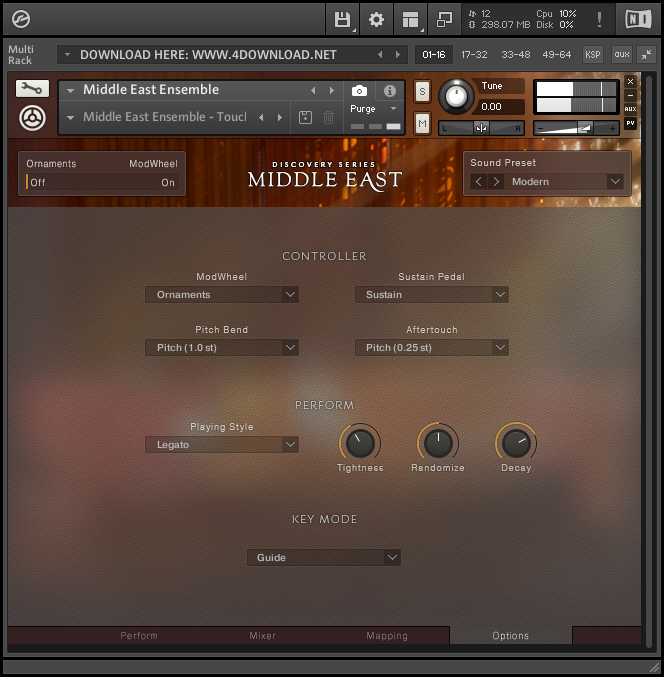664x677 pixels.
Task: Switch to the Mixer tab
Action: [262, 636]
